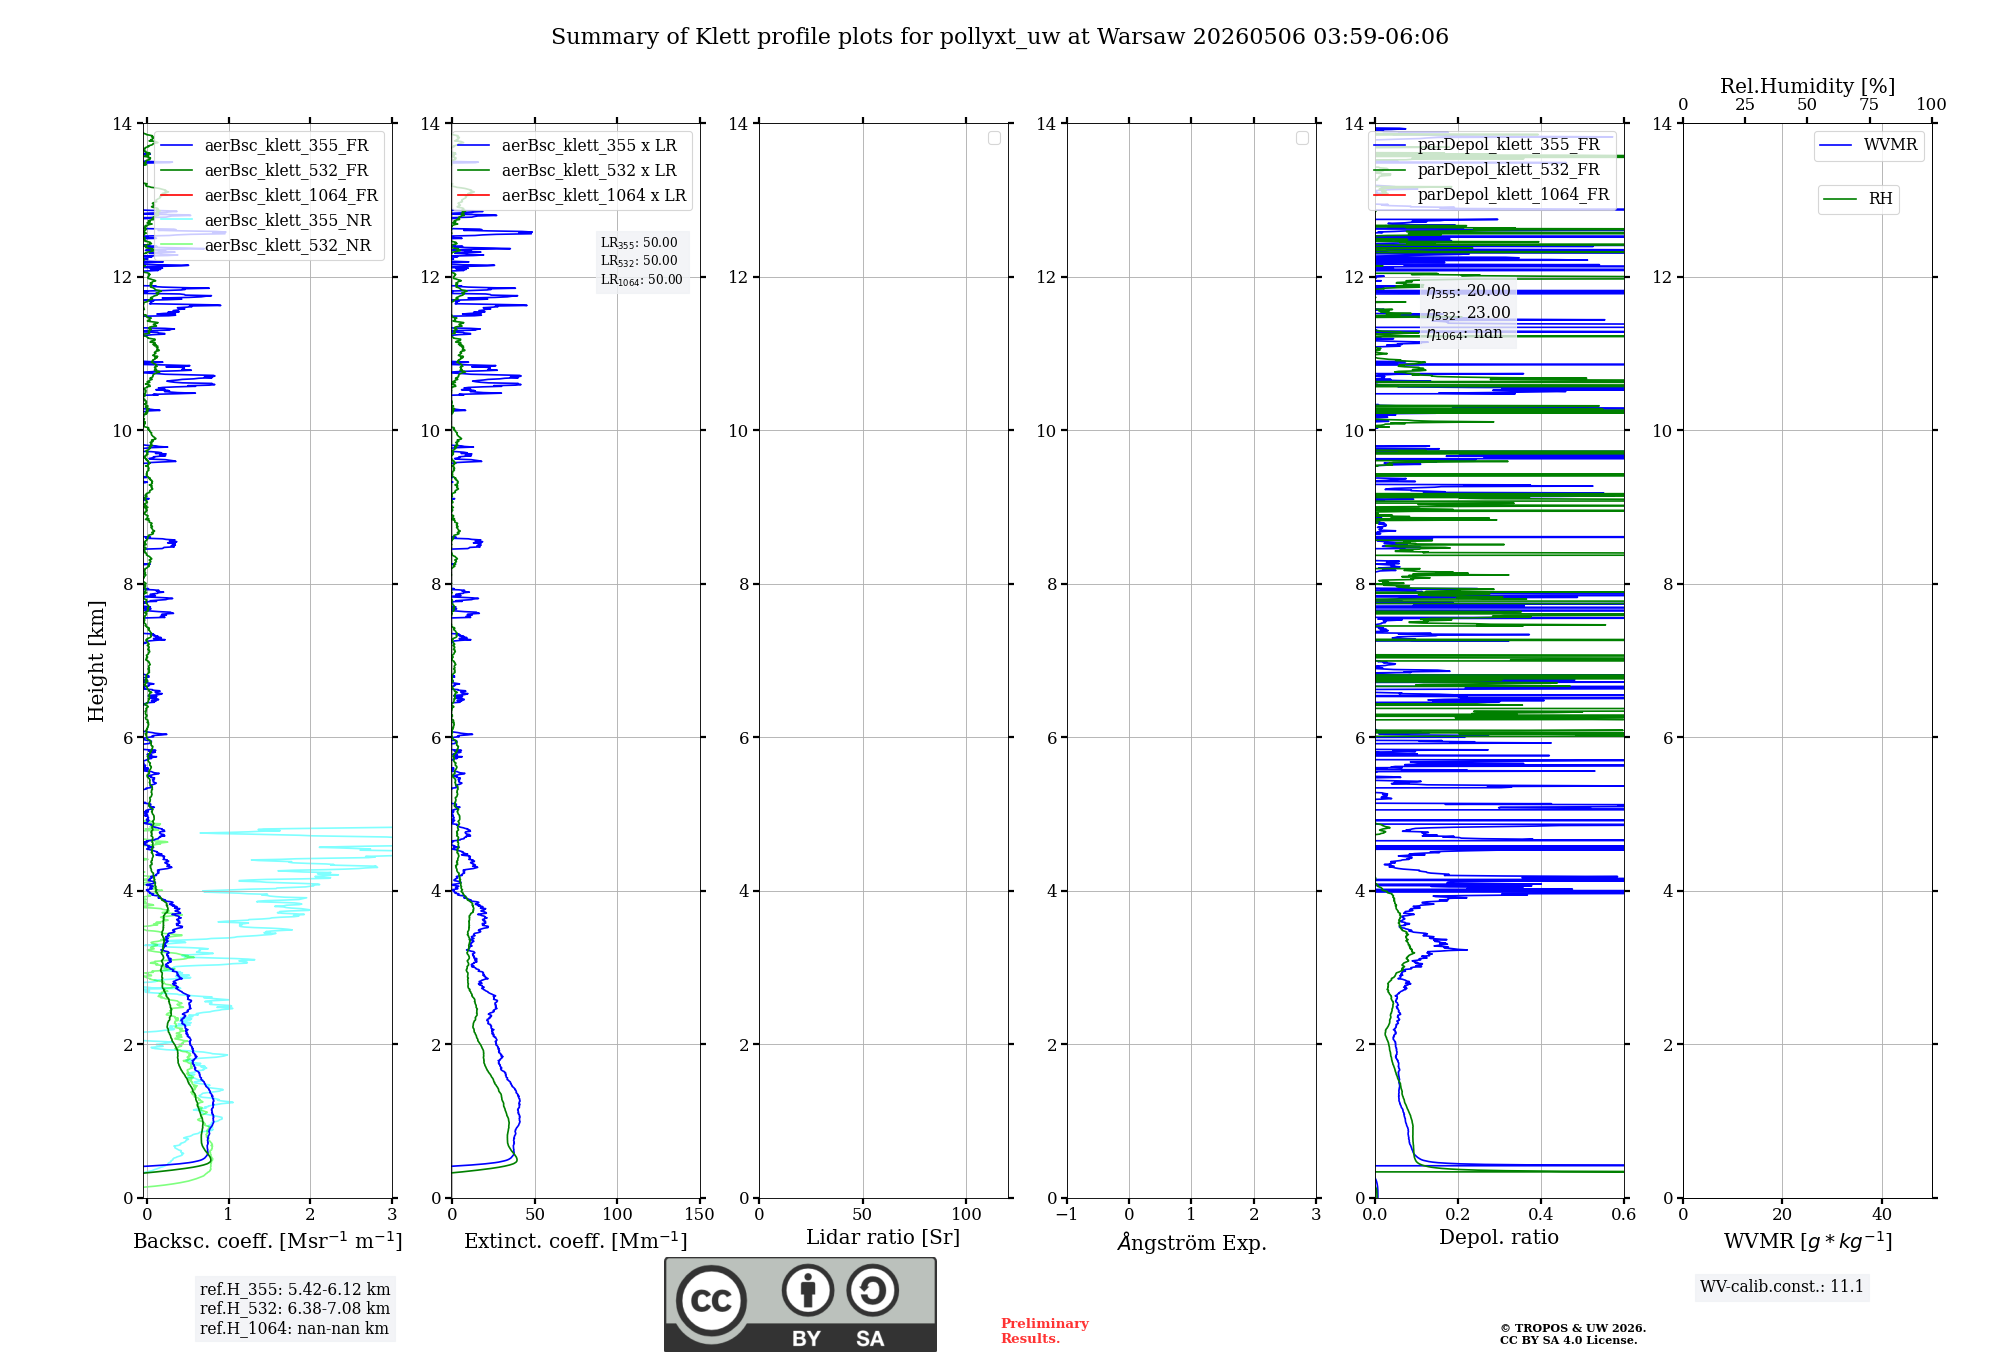2000x1360 pixels.
Task: Click the ref.H_355: 5.42-6.12 km text
Action: pyautogui.click(x=295, y=1289)
